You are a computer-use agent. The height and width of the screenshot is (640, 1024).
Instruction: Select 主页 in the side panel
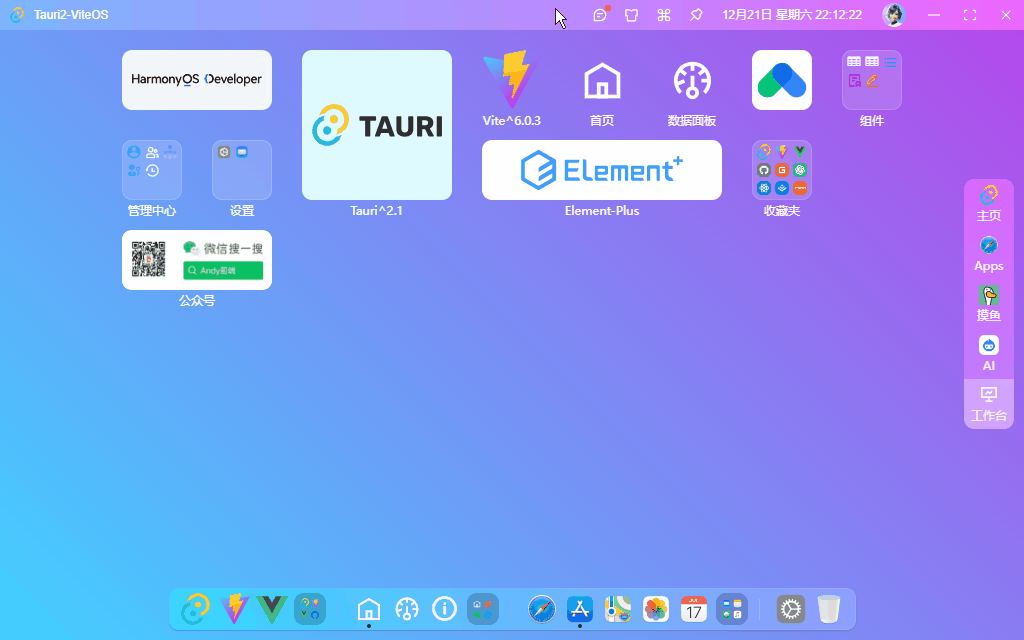click(x=988, y=203)
